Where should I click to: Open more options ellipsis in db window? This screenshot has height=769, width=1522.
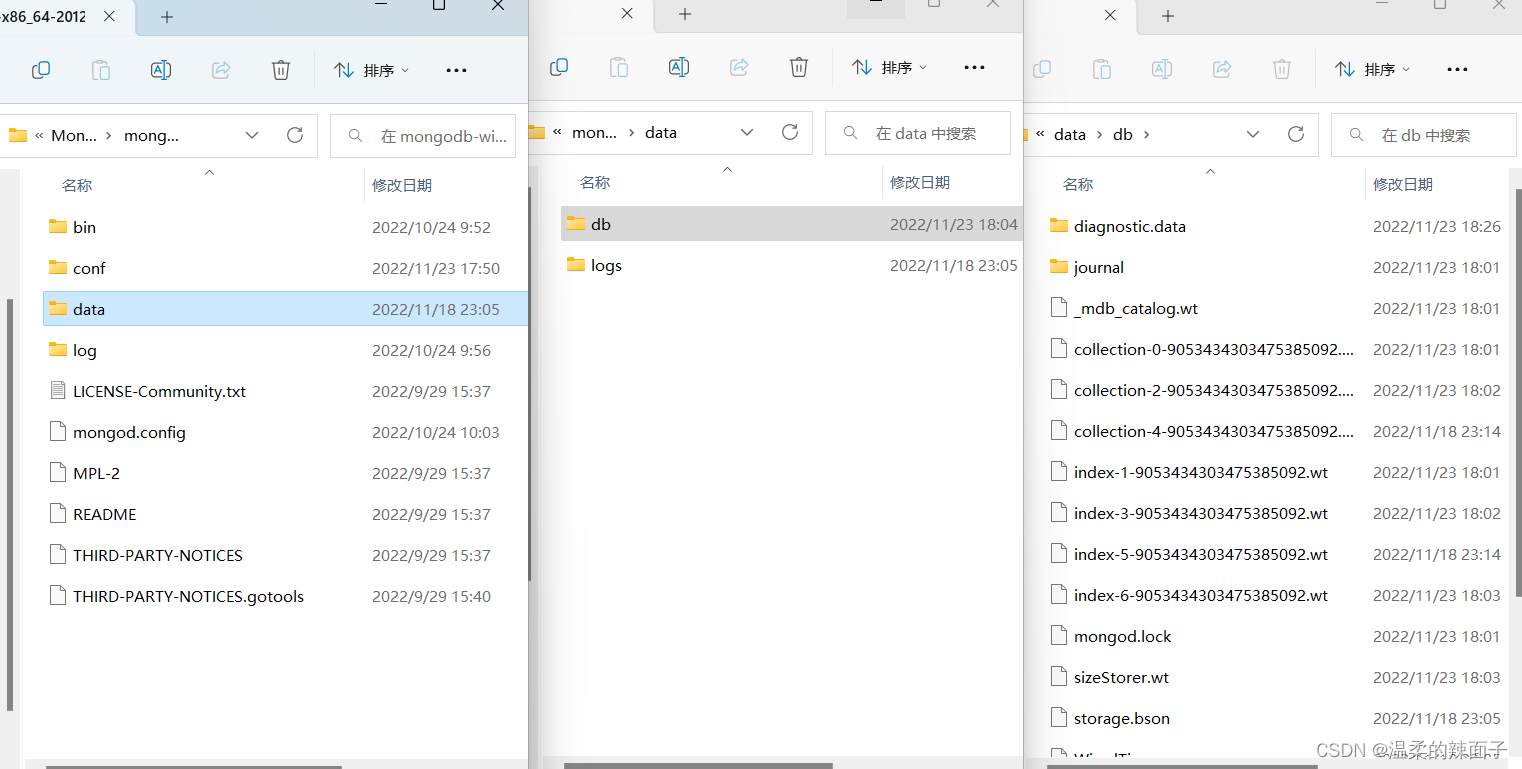1457,69
